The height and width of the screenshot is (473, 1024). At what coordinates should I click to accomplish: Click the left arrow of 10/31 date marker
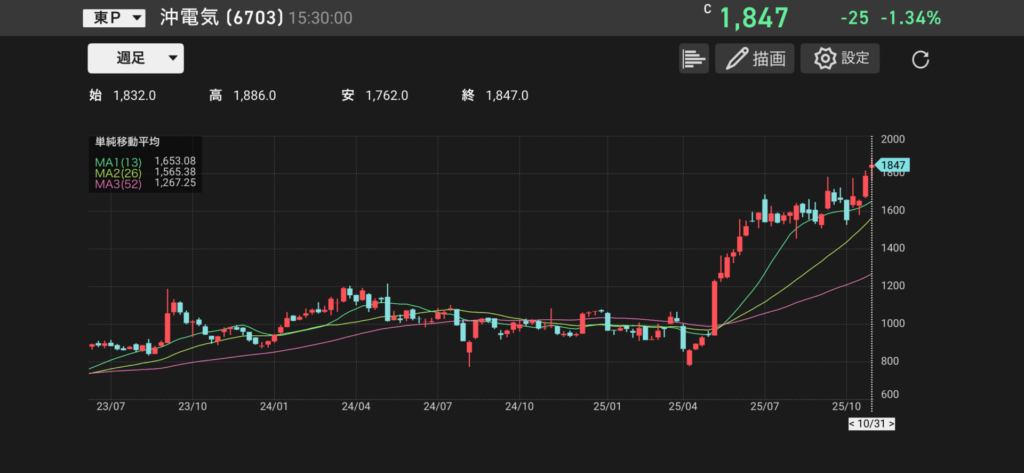point(851,424)
